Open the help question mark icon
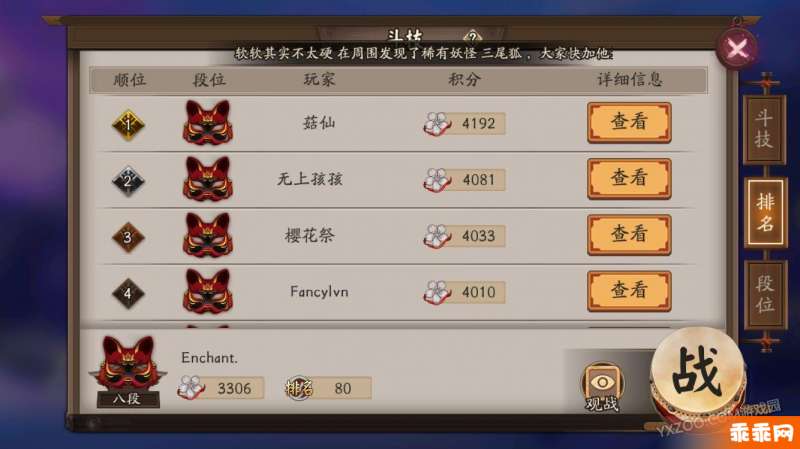 click(473, 37)
